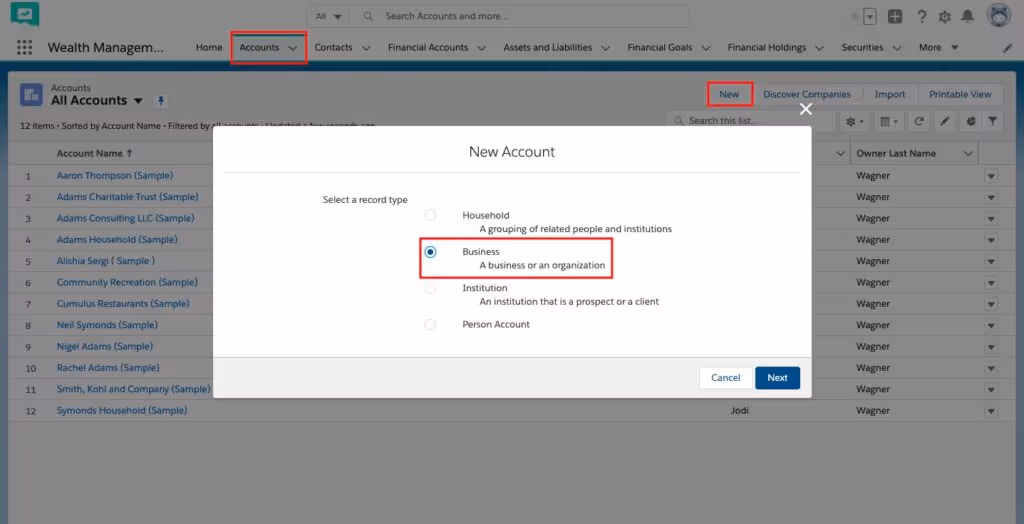Click the Accounts object icon in list header
Viewport: 1024px width, 524px height.
[31, 95]
